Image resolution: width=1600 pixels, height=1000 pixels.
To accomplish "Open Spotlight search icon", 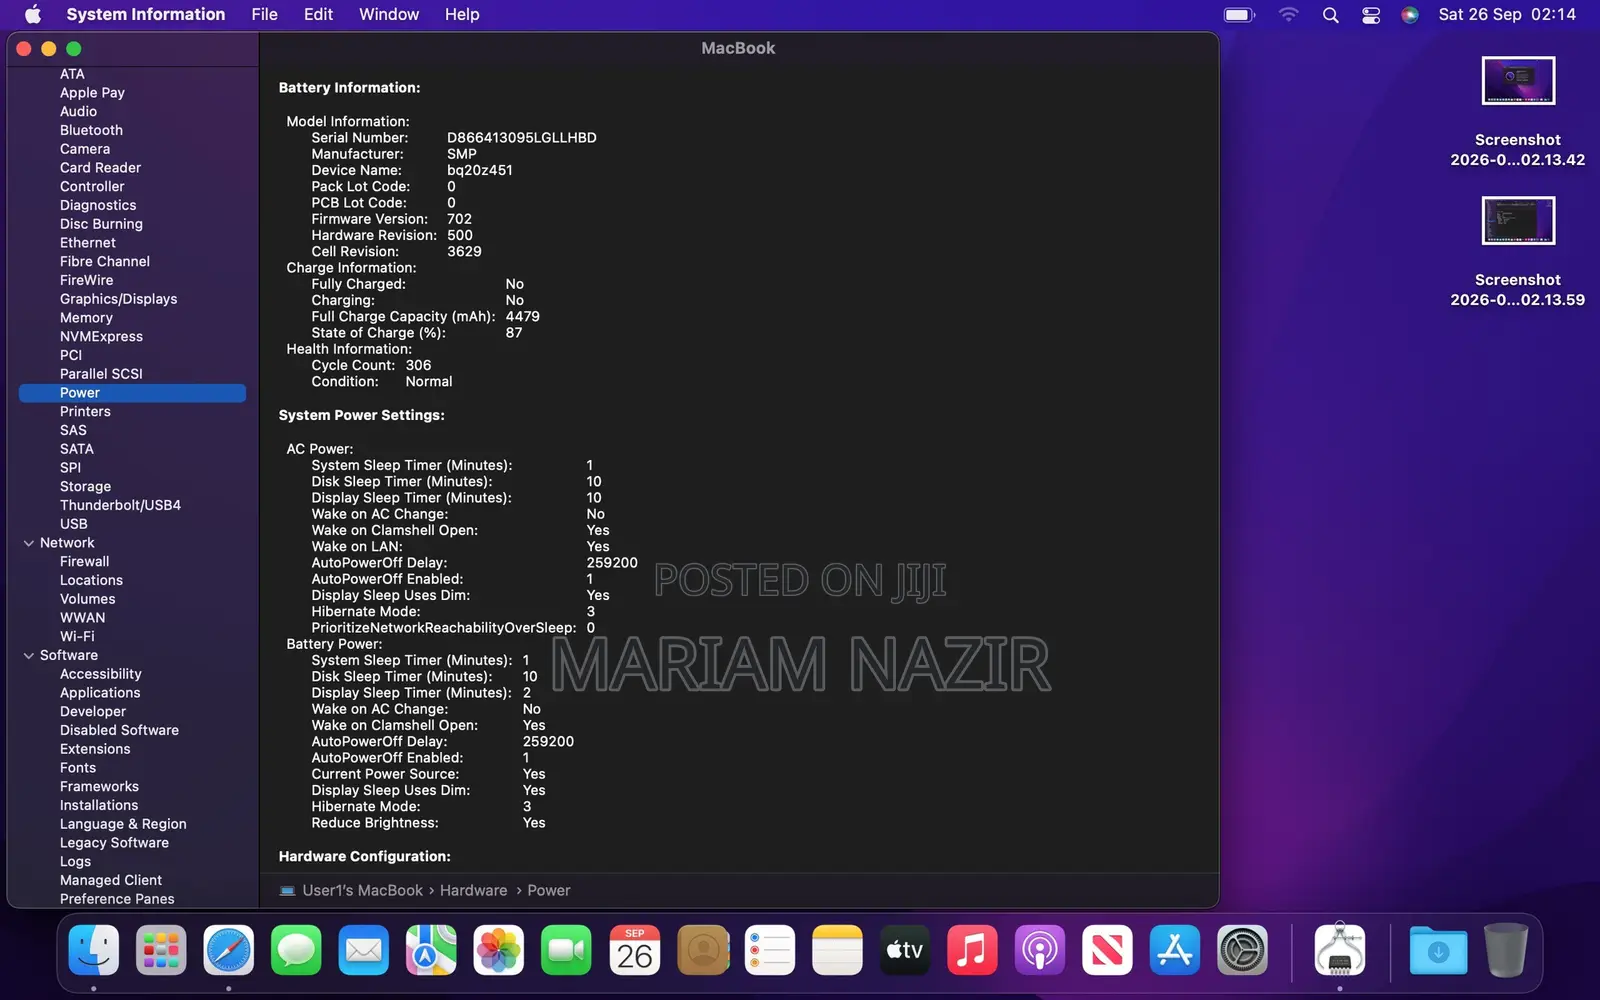I will click(x=1330, y=14).
